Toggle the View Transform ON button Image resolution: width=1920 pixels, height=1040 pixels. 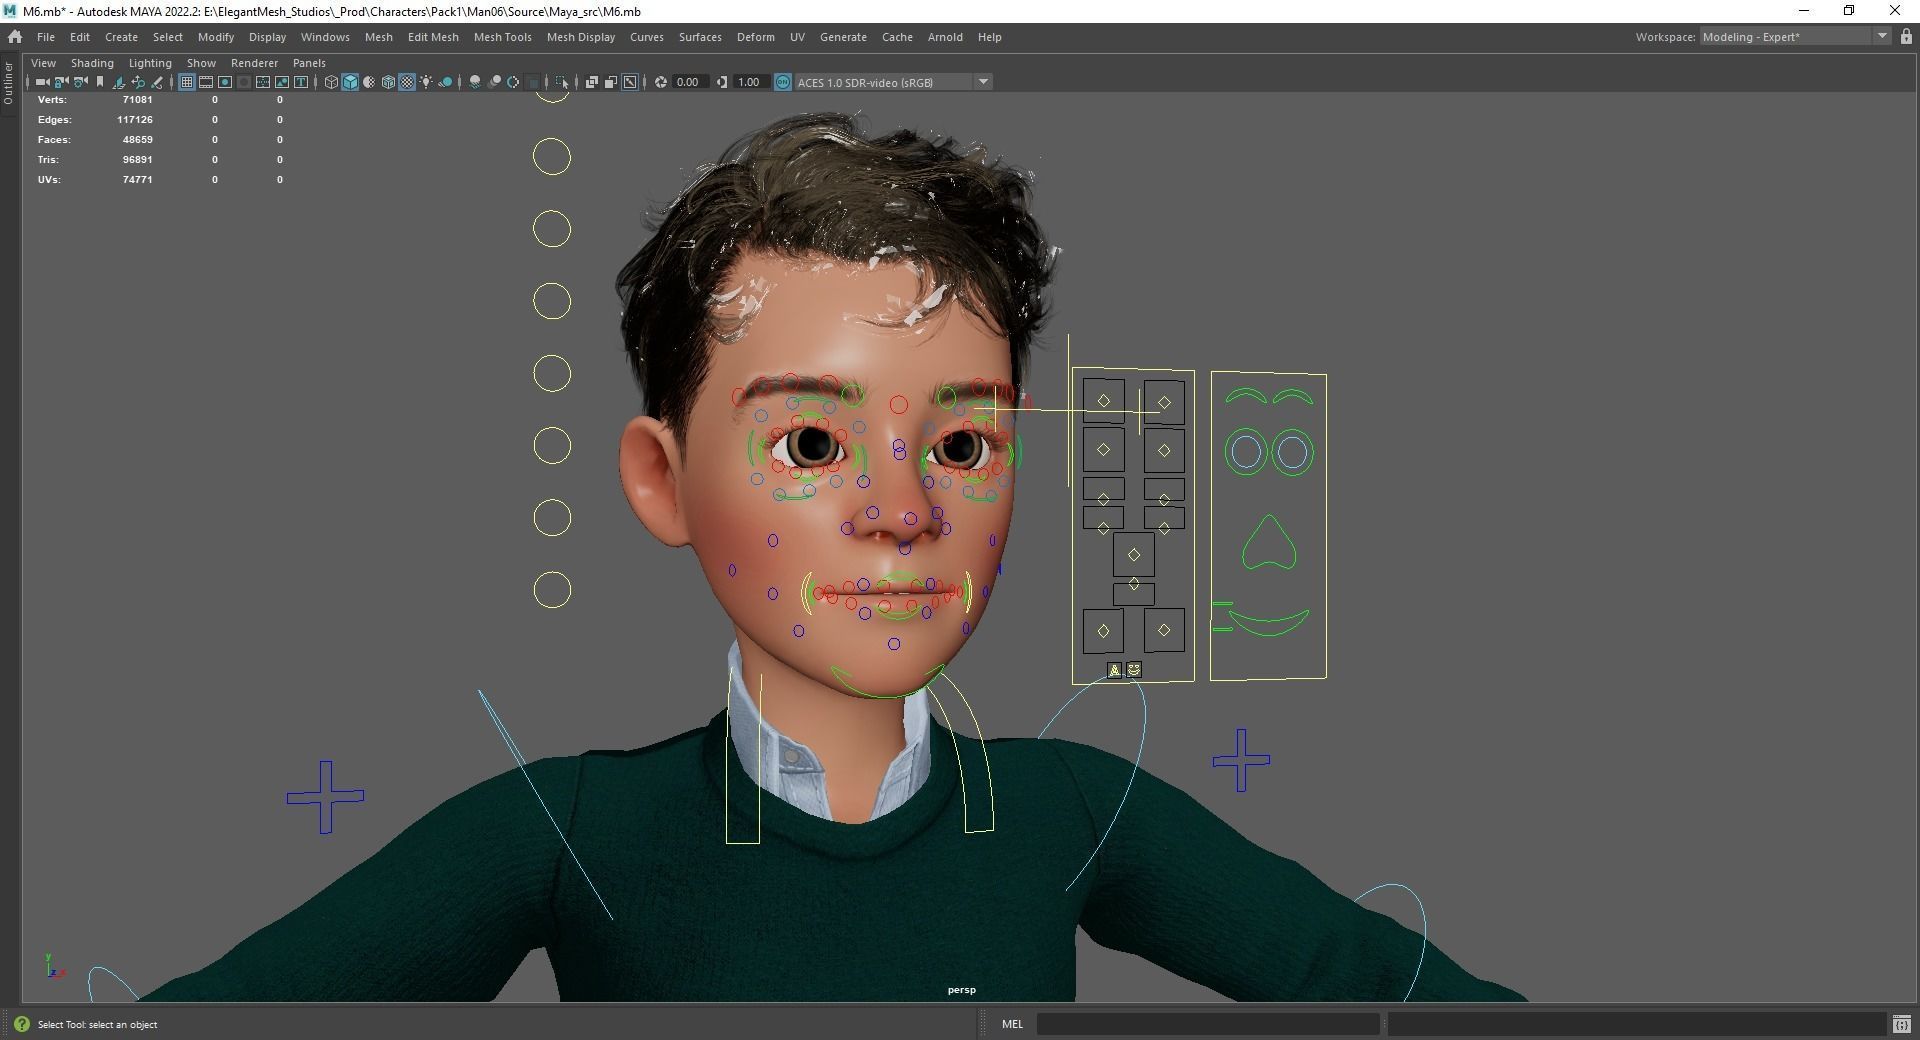783,82
